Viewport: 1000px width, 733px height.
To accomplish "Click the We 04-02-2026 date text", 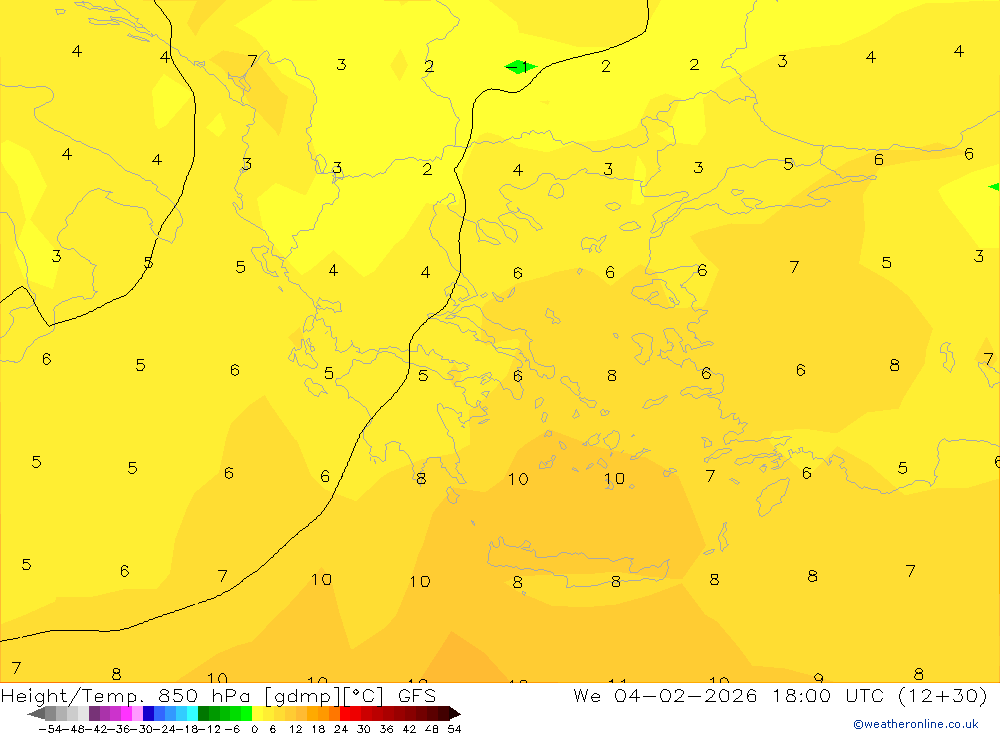I will click(x=665, y=695).
